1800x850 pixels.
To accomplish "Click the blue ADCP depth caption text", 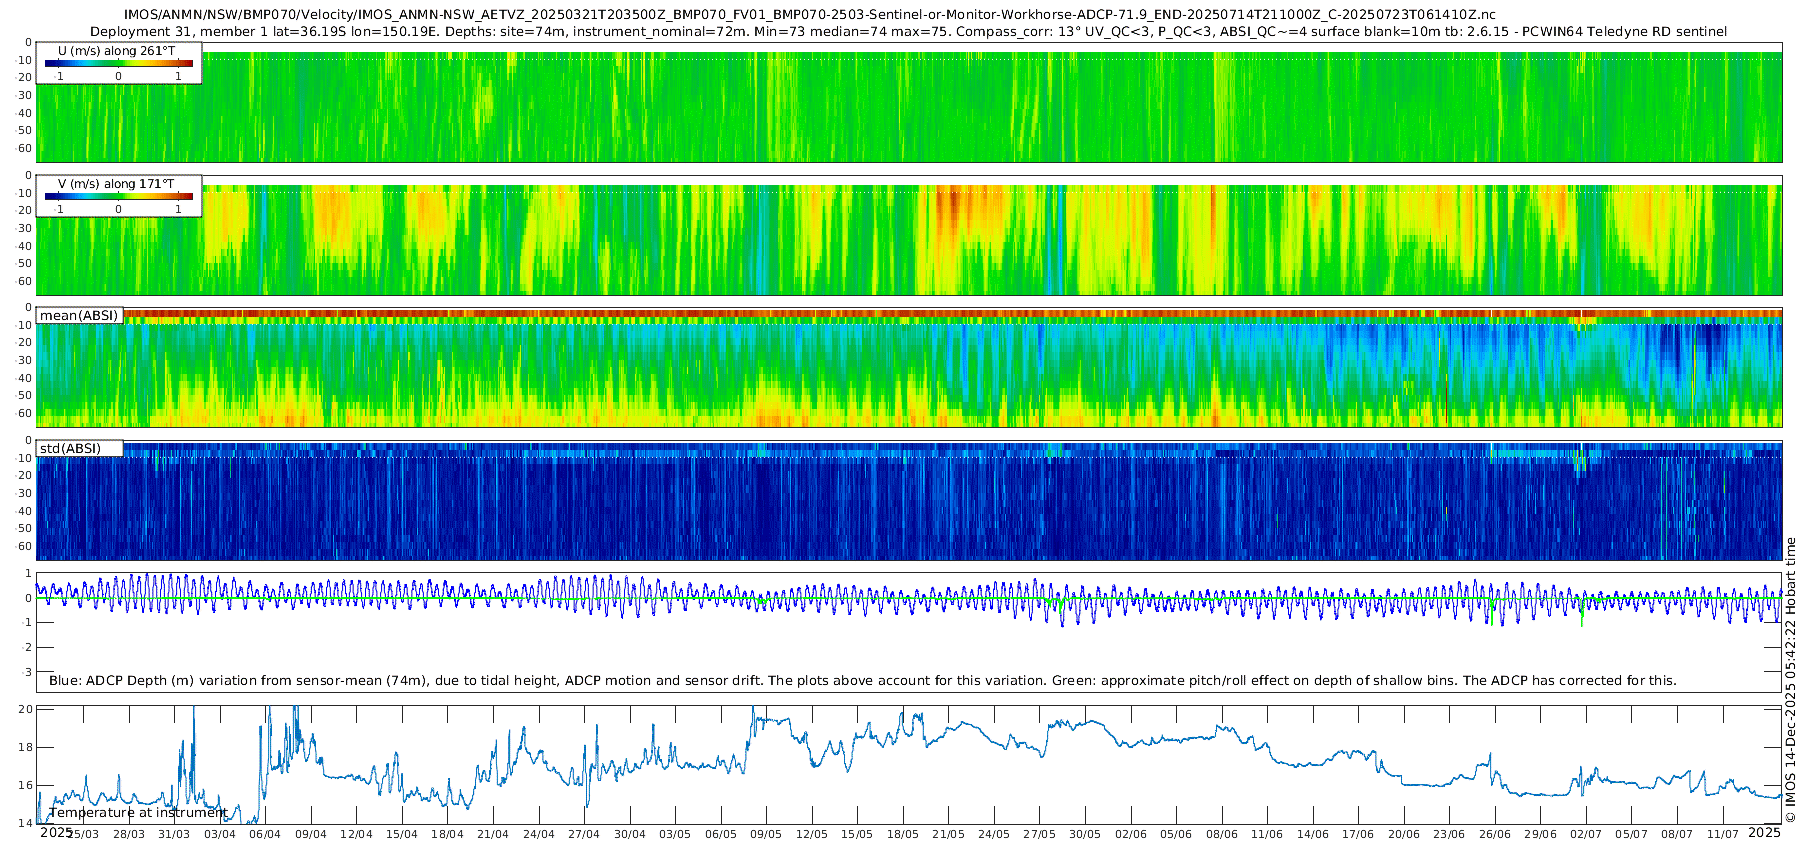I will coord(862,681).
